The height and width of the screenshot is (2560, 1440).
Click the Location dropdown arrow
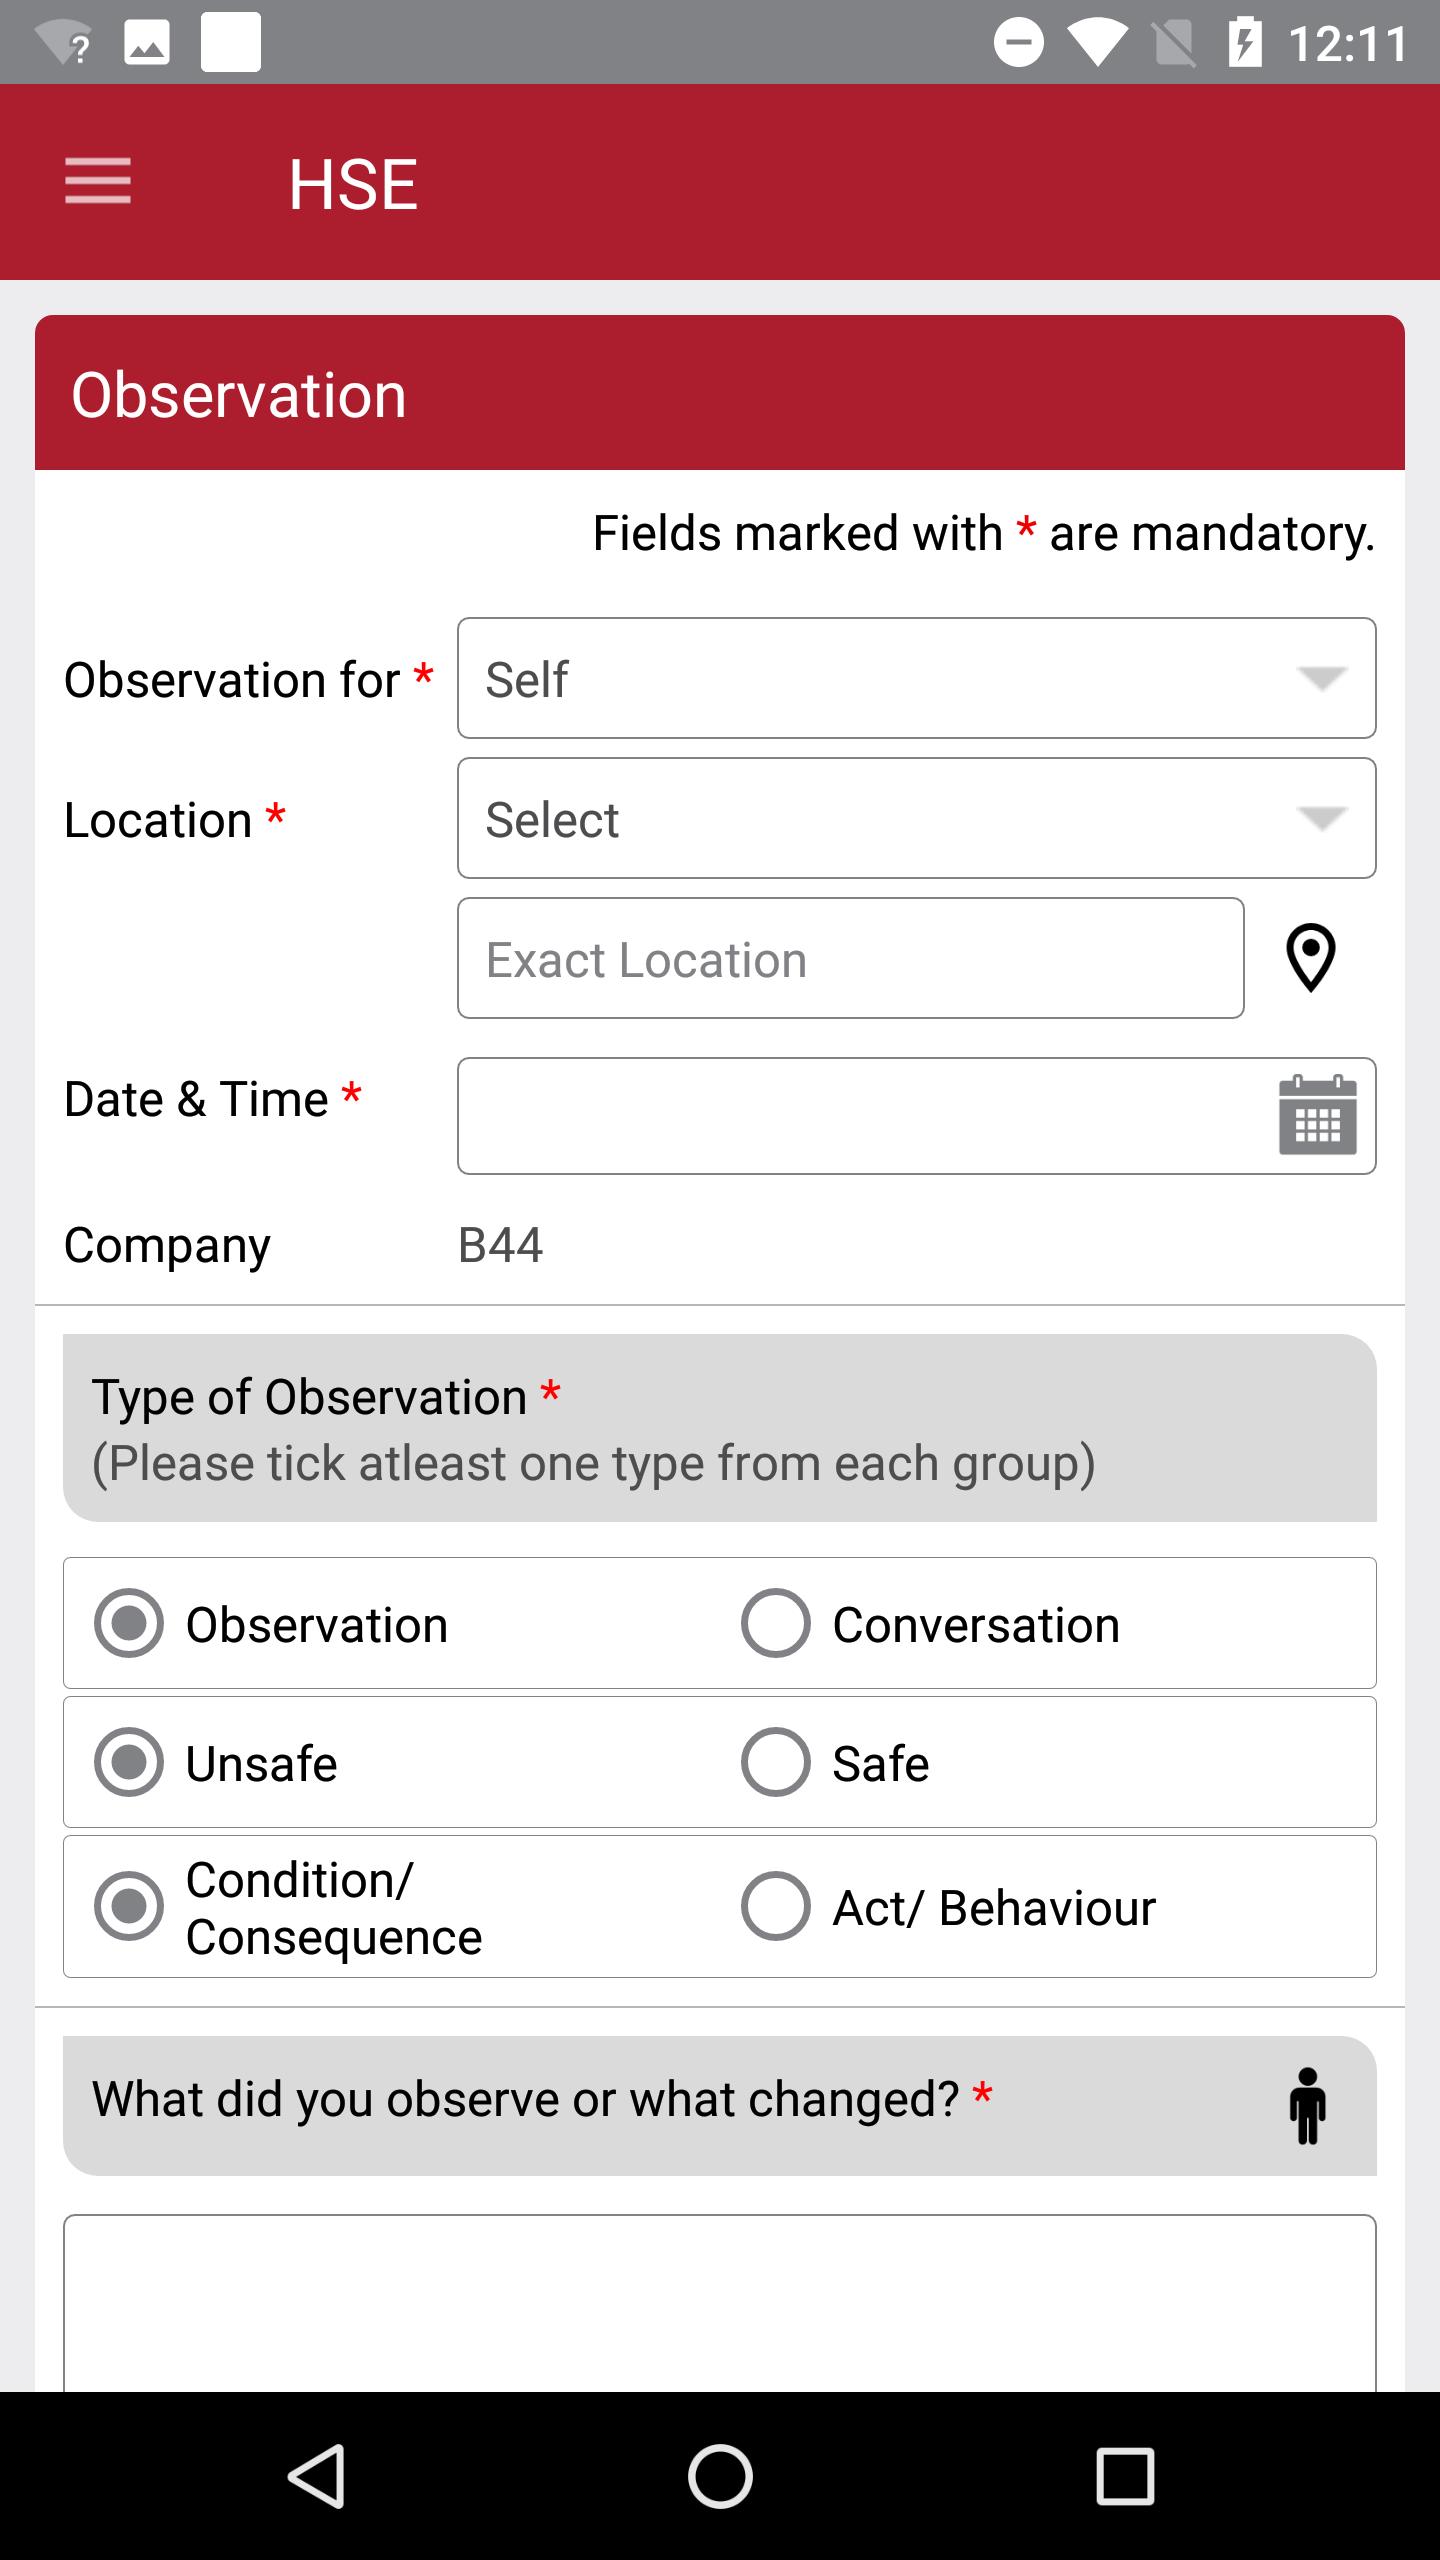pos(1321,819)
